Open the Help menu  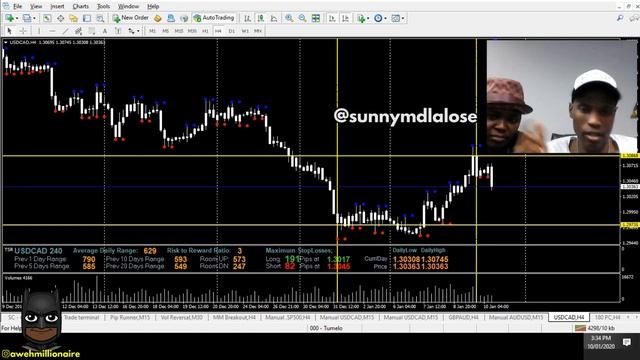[x=153, y=6]
